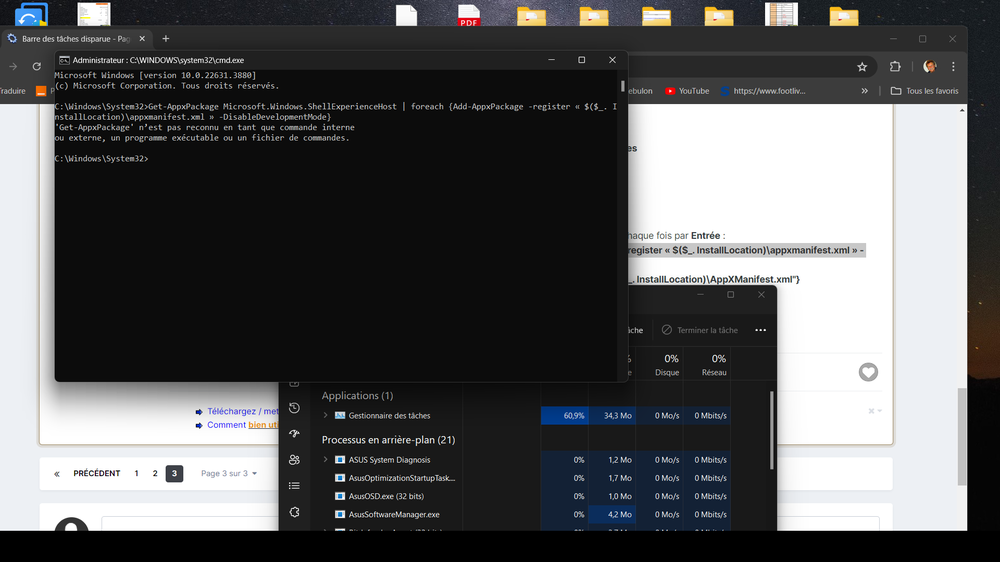
Task: Open the Details list sidebar icon
Action: [x=294, y=486]
